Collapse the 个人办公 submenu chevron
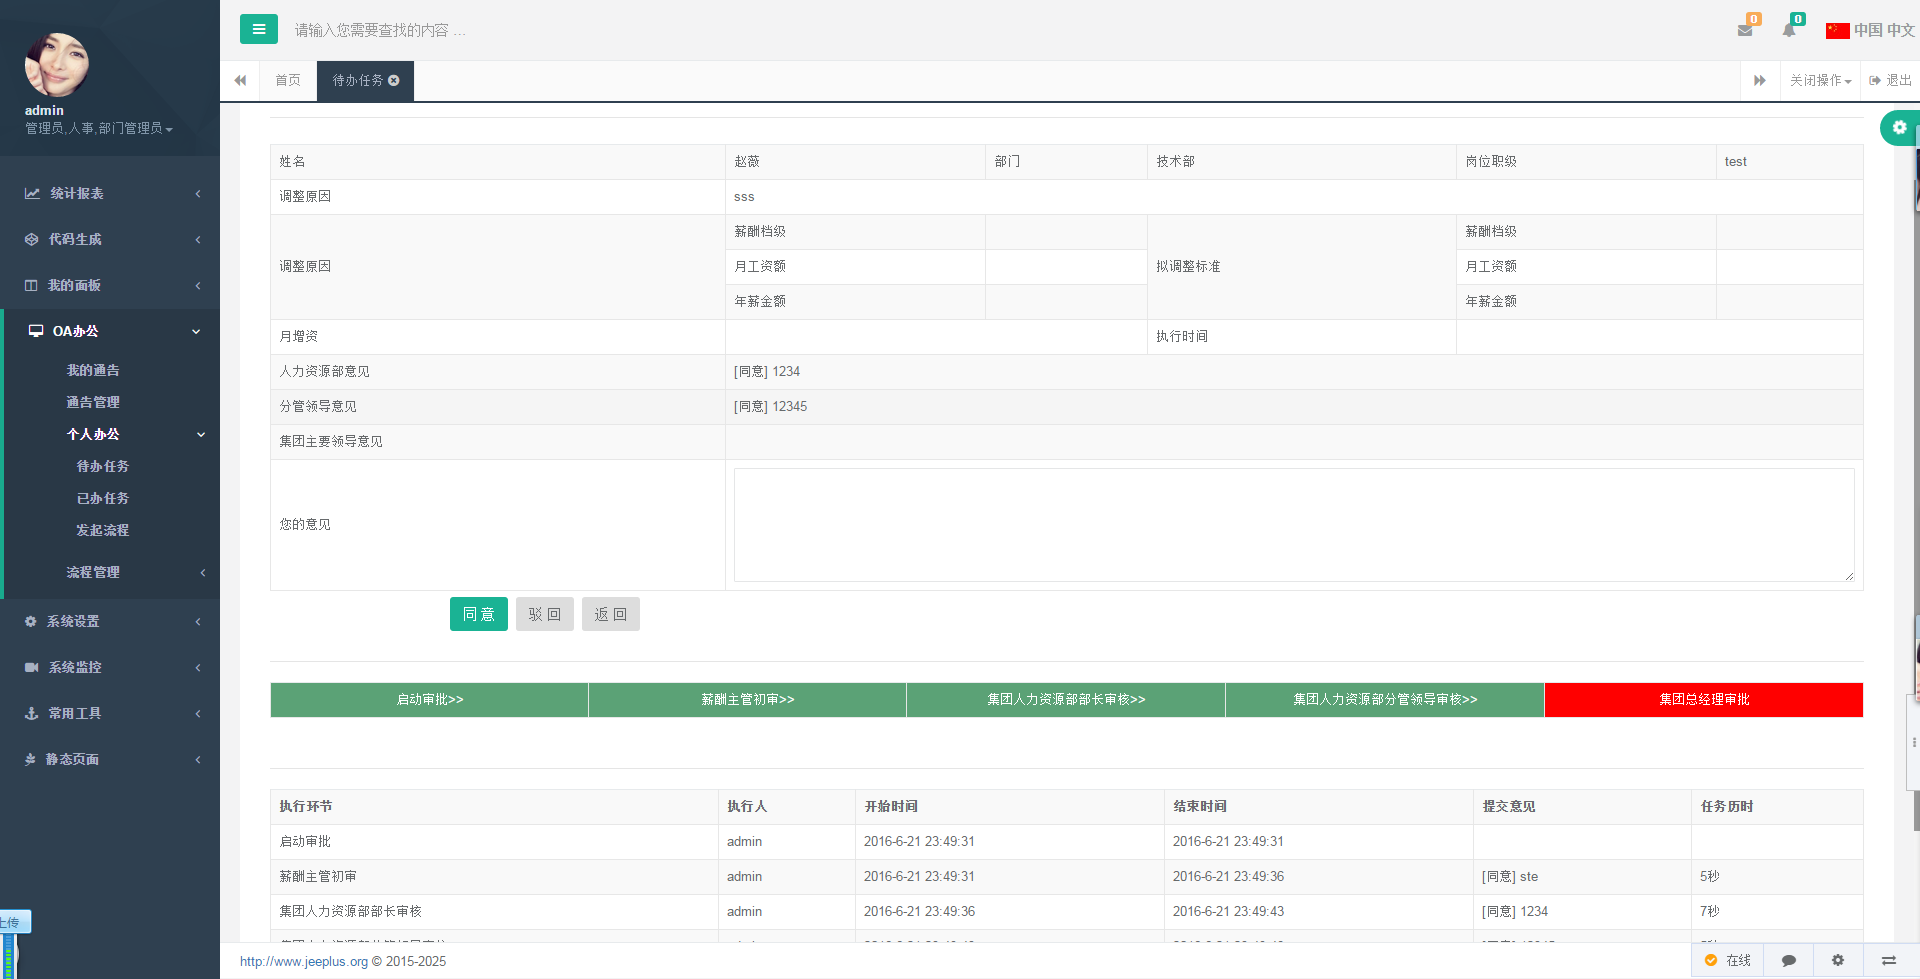 click(201, 434)
